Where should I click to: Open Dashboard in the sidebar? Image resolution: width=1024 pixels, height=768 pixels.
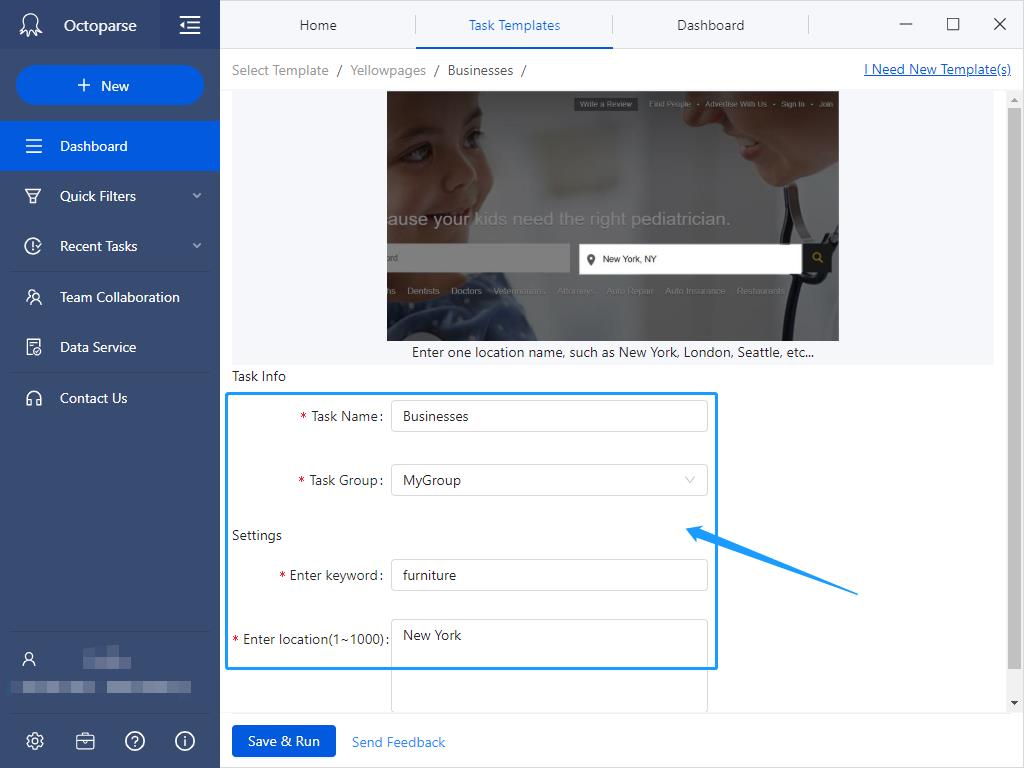(110, 146)
